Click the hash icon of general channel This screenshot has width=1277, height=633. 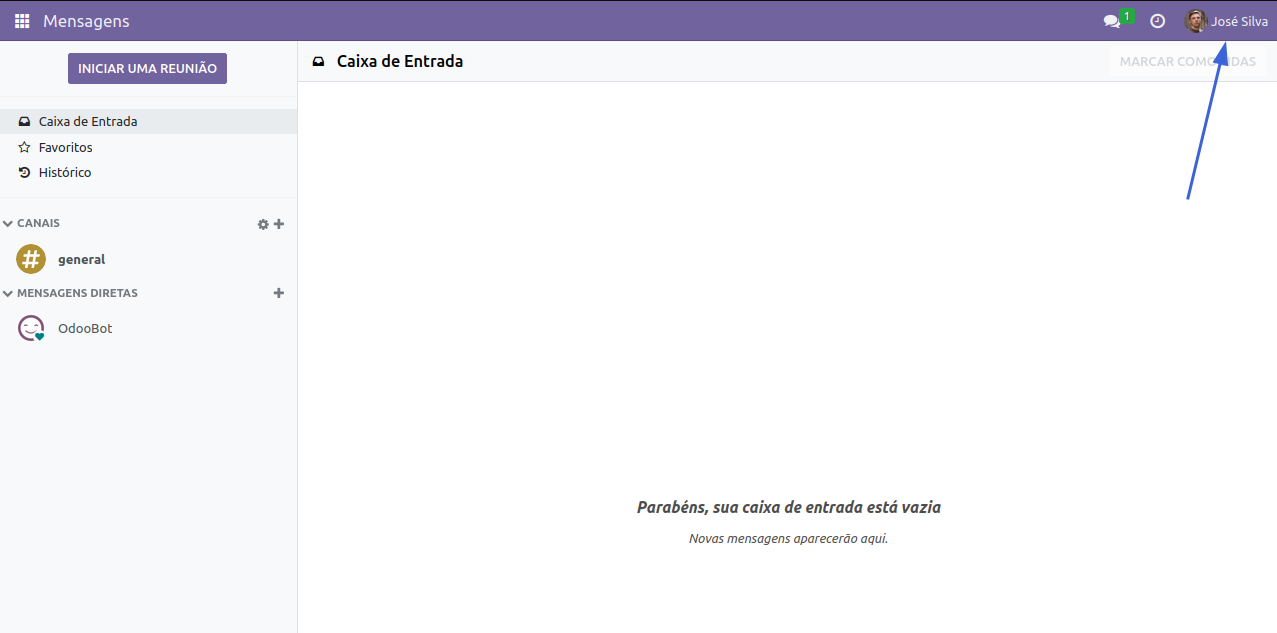[31, 259]
